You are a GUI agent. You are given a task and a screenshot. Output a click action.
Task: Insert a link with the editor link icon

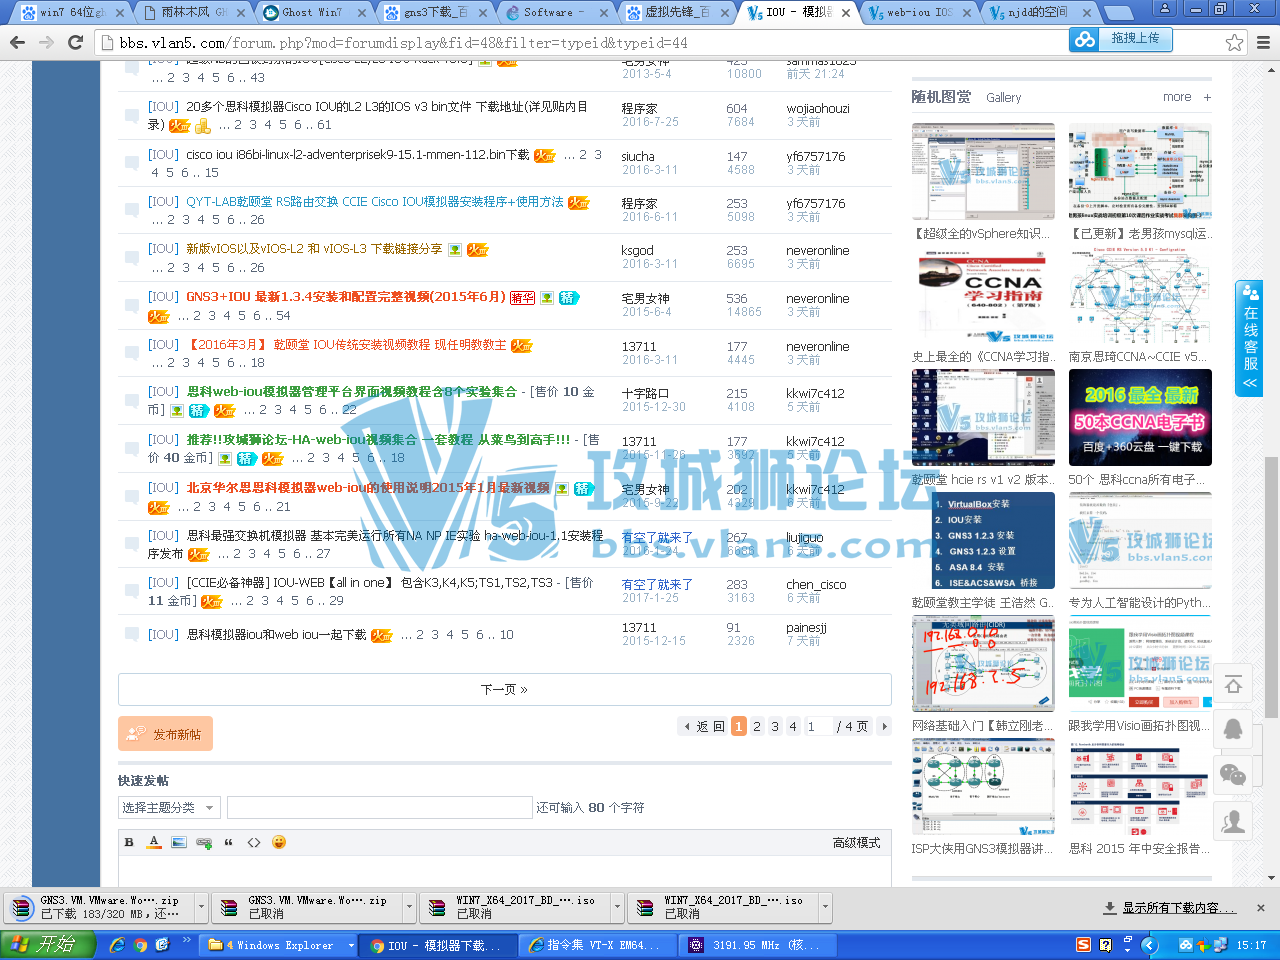click(x=204, y=842)
